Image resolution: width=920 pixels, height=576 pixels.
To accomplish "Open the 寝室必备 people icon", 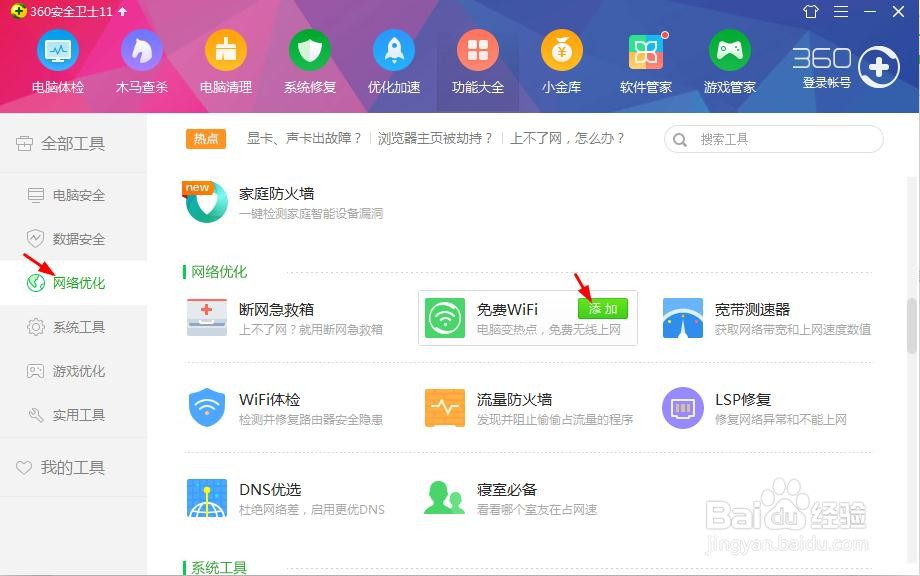I will (445, 497).
